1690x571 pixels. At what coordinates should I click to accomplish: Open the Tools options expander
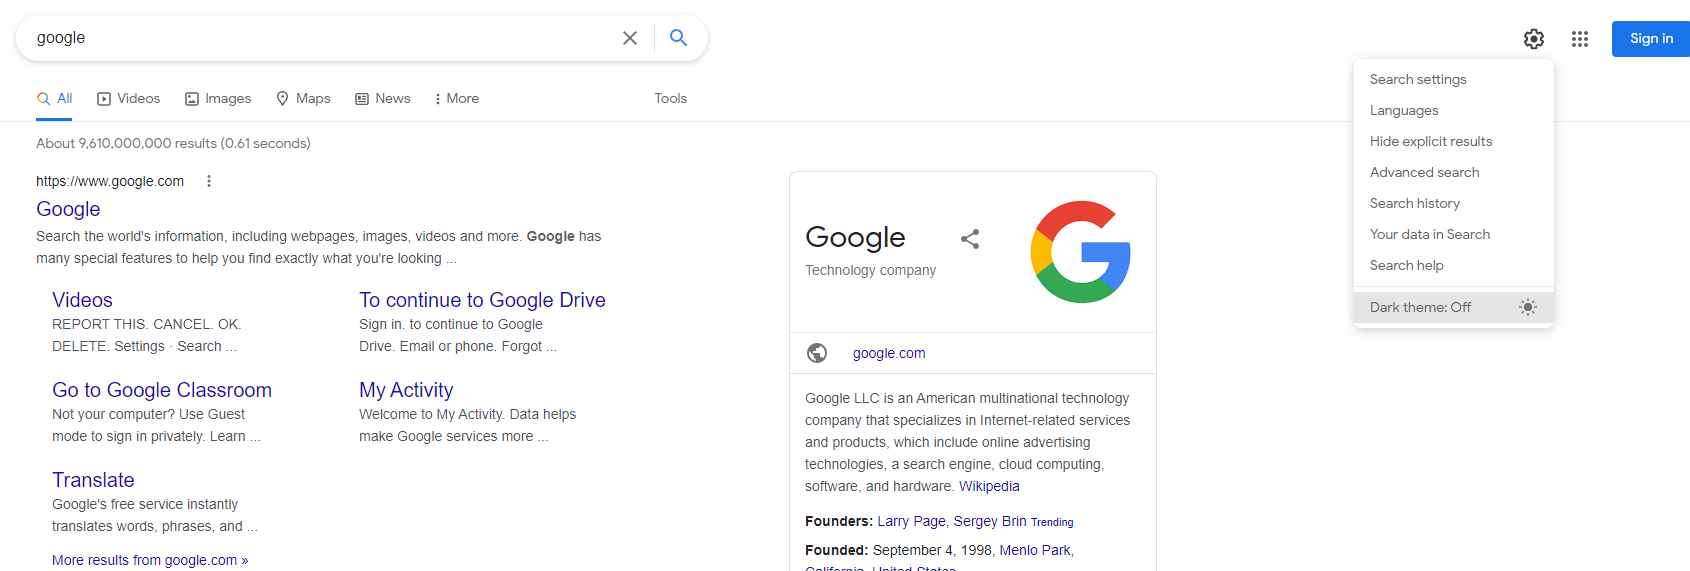[670, 98]
